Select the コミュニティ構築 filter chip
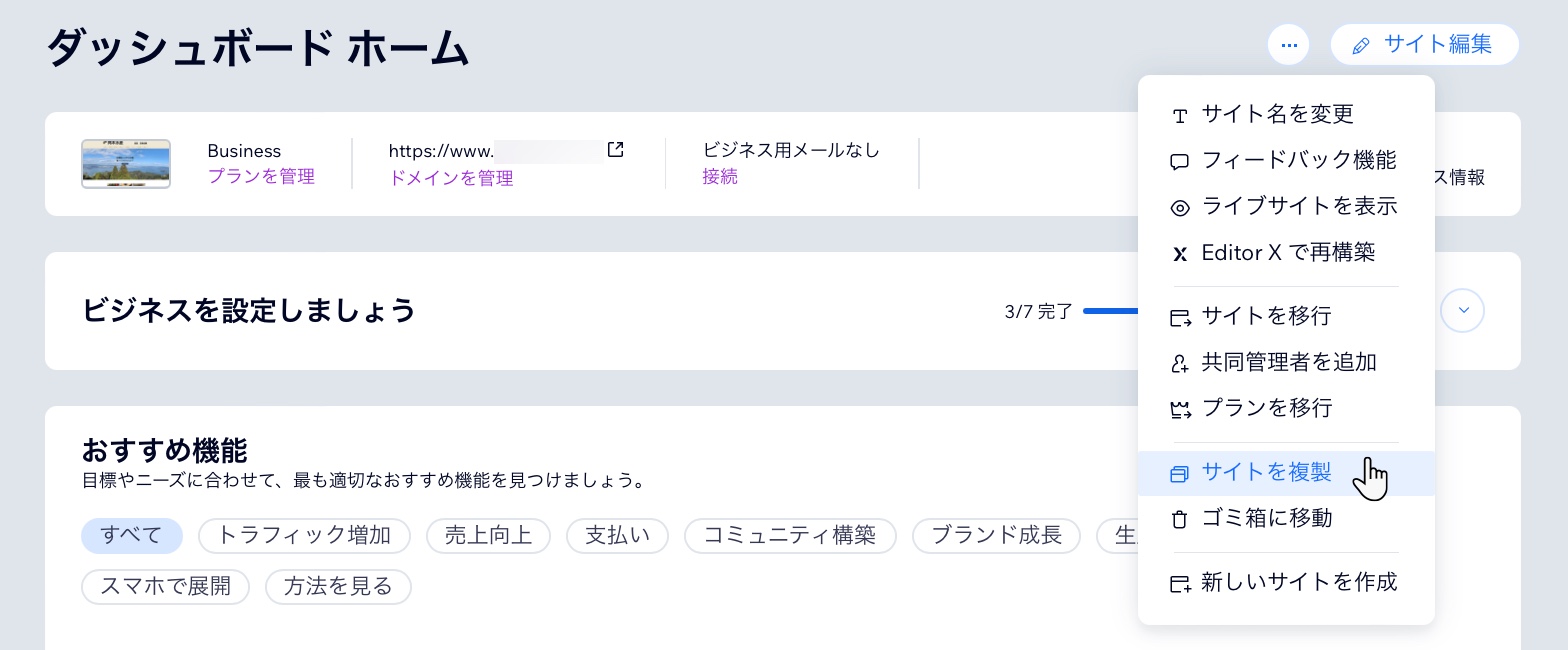This screenshot has width=1568, height=650. coord(790,535)
